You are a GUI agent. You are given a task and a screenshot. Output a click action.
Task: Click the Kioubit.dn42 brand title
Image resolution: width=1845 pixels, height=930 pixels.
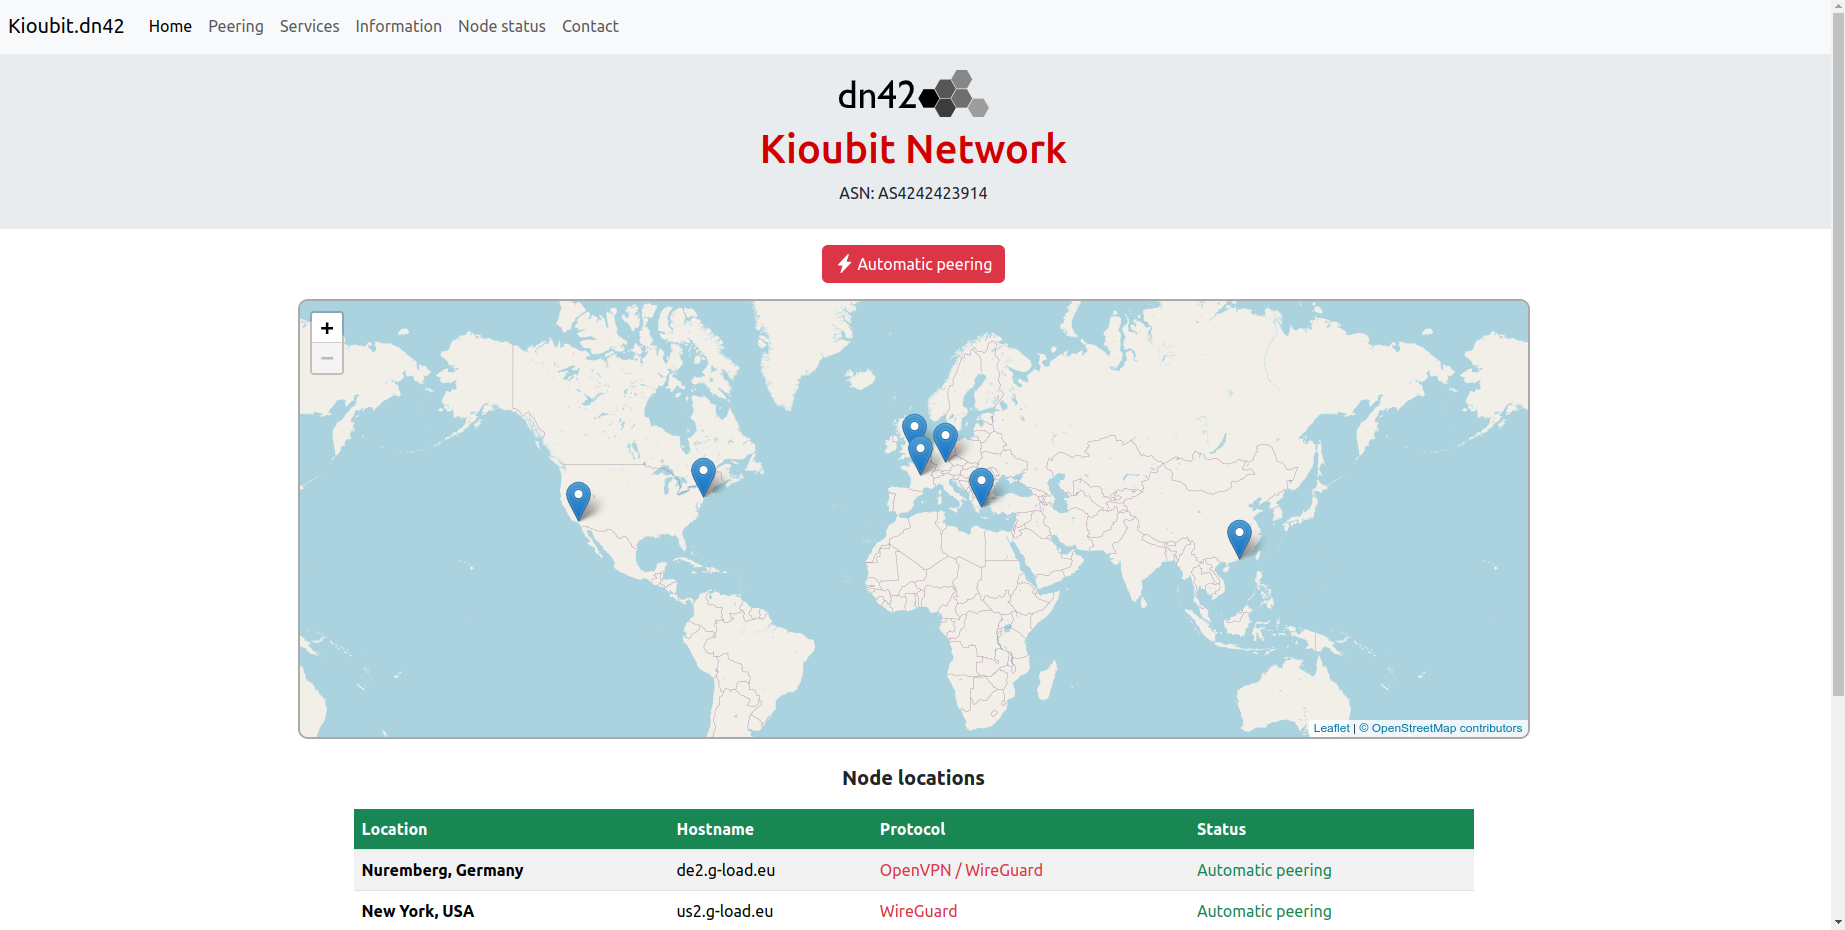[66, 26]
